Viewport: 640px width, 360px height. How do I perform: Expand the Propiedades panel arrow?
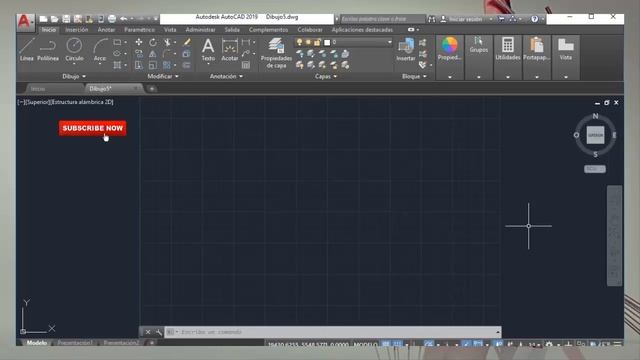450,77
